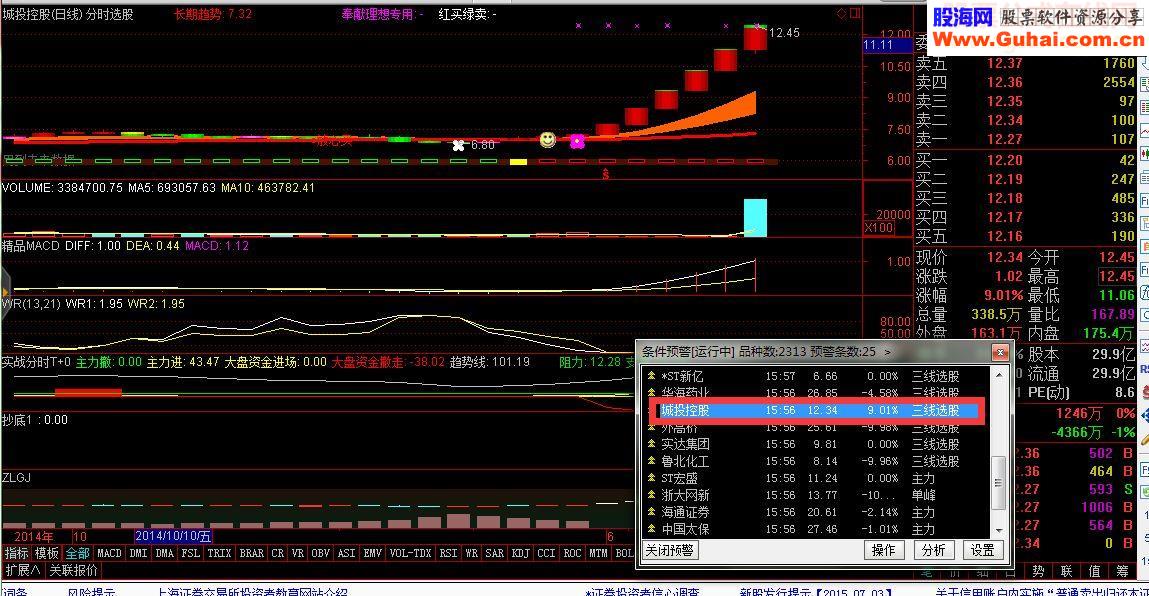Select the 中国太保 alert row name
The image size is (1149, 596).
pos(685,529)
